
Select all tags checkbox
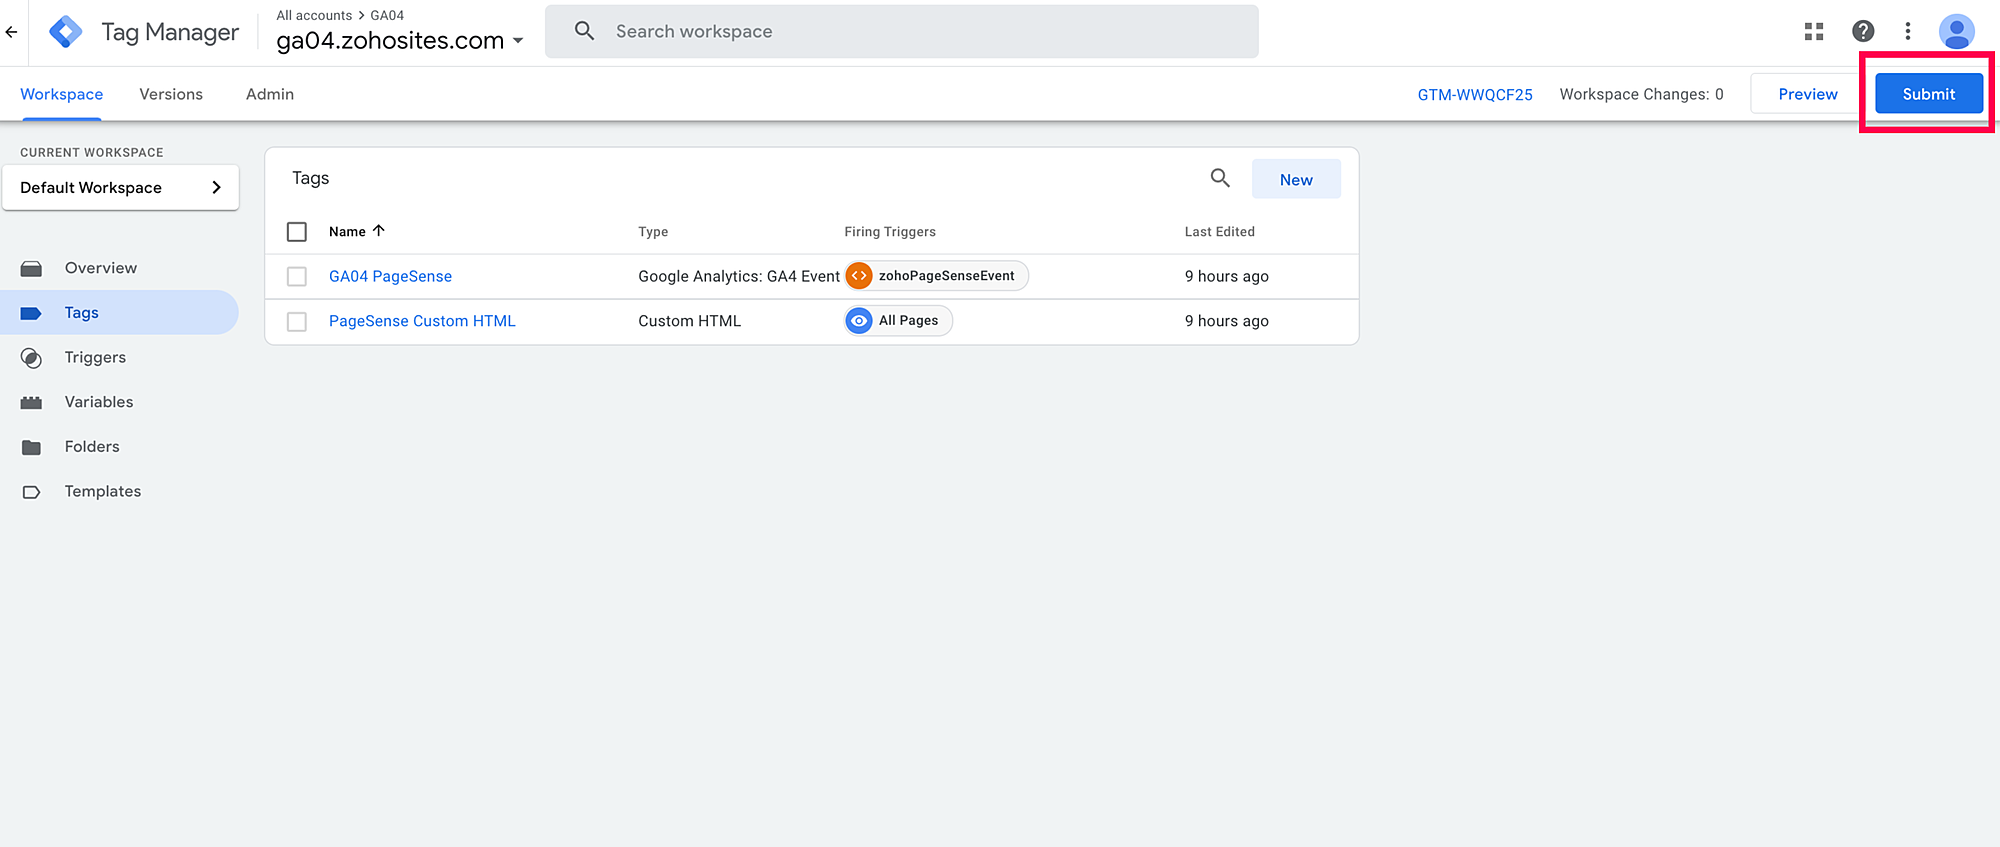click(297, 232)
